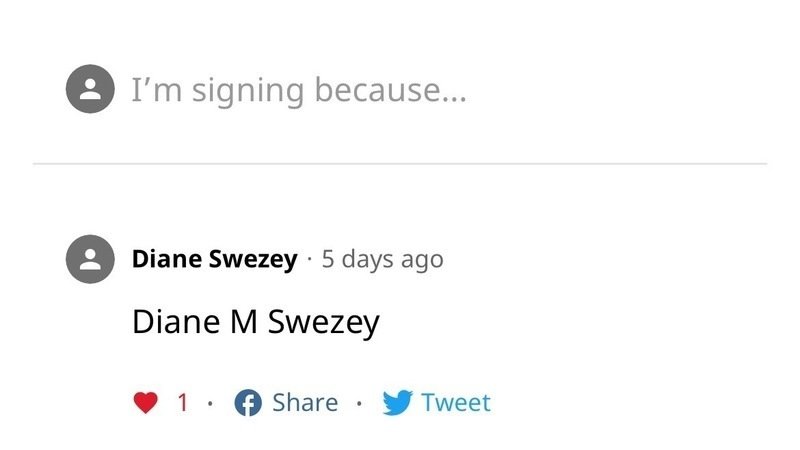Viewport: 800px width, 450px height.
Task: Click the word "Swezey" in the comment body
Action: [324, 322]
